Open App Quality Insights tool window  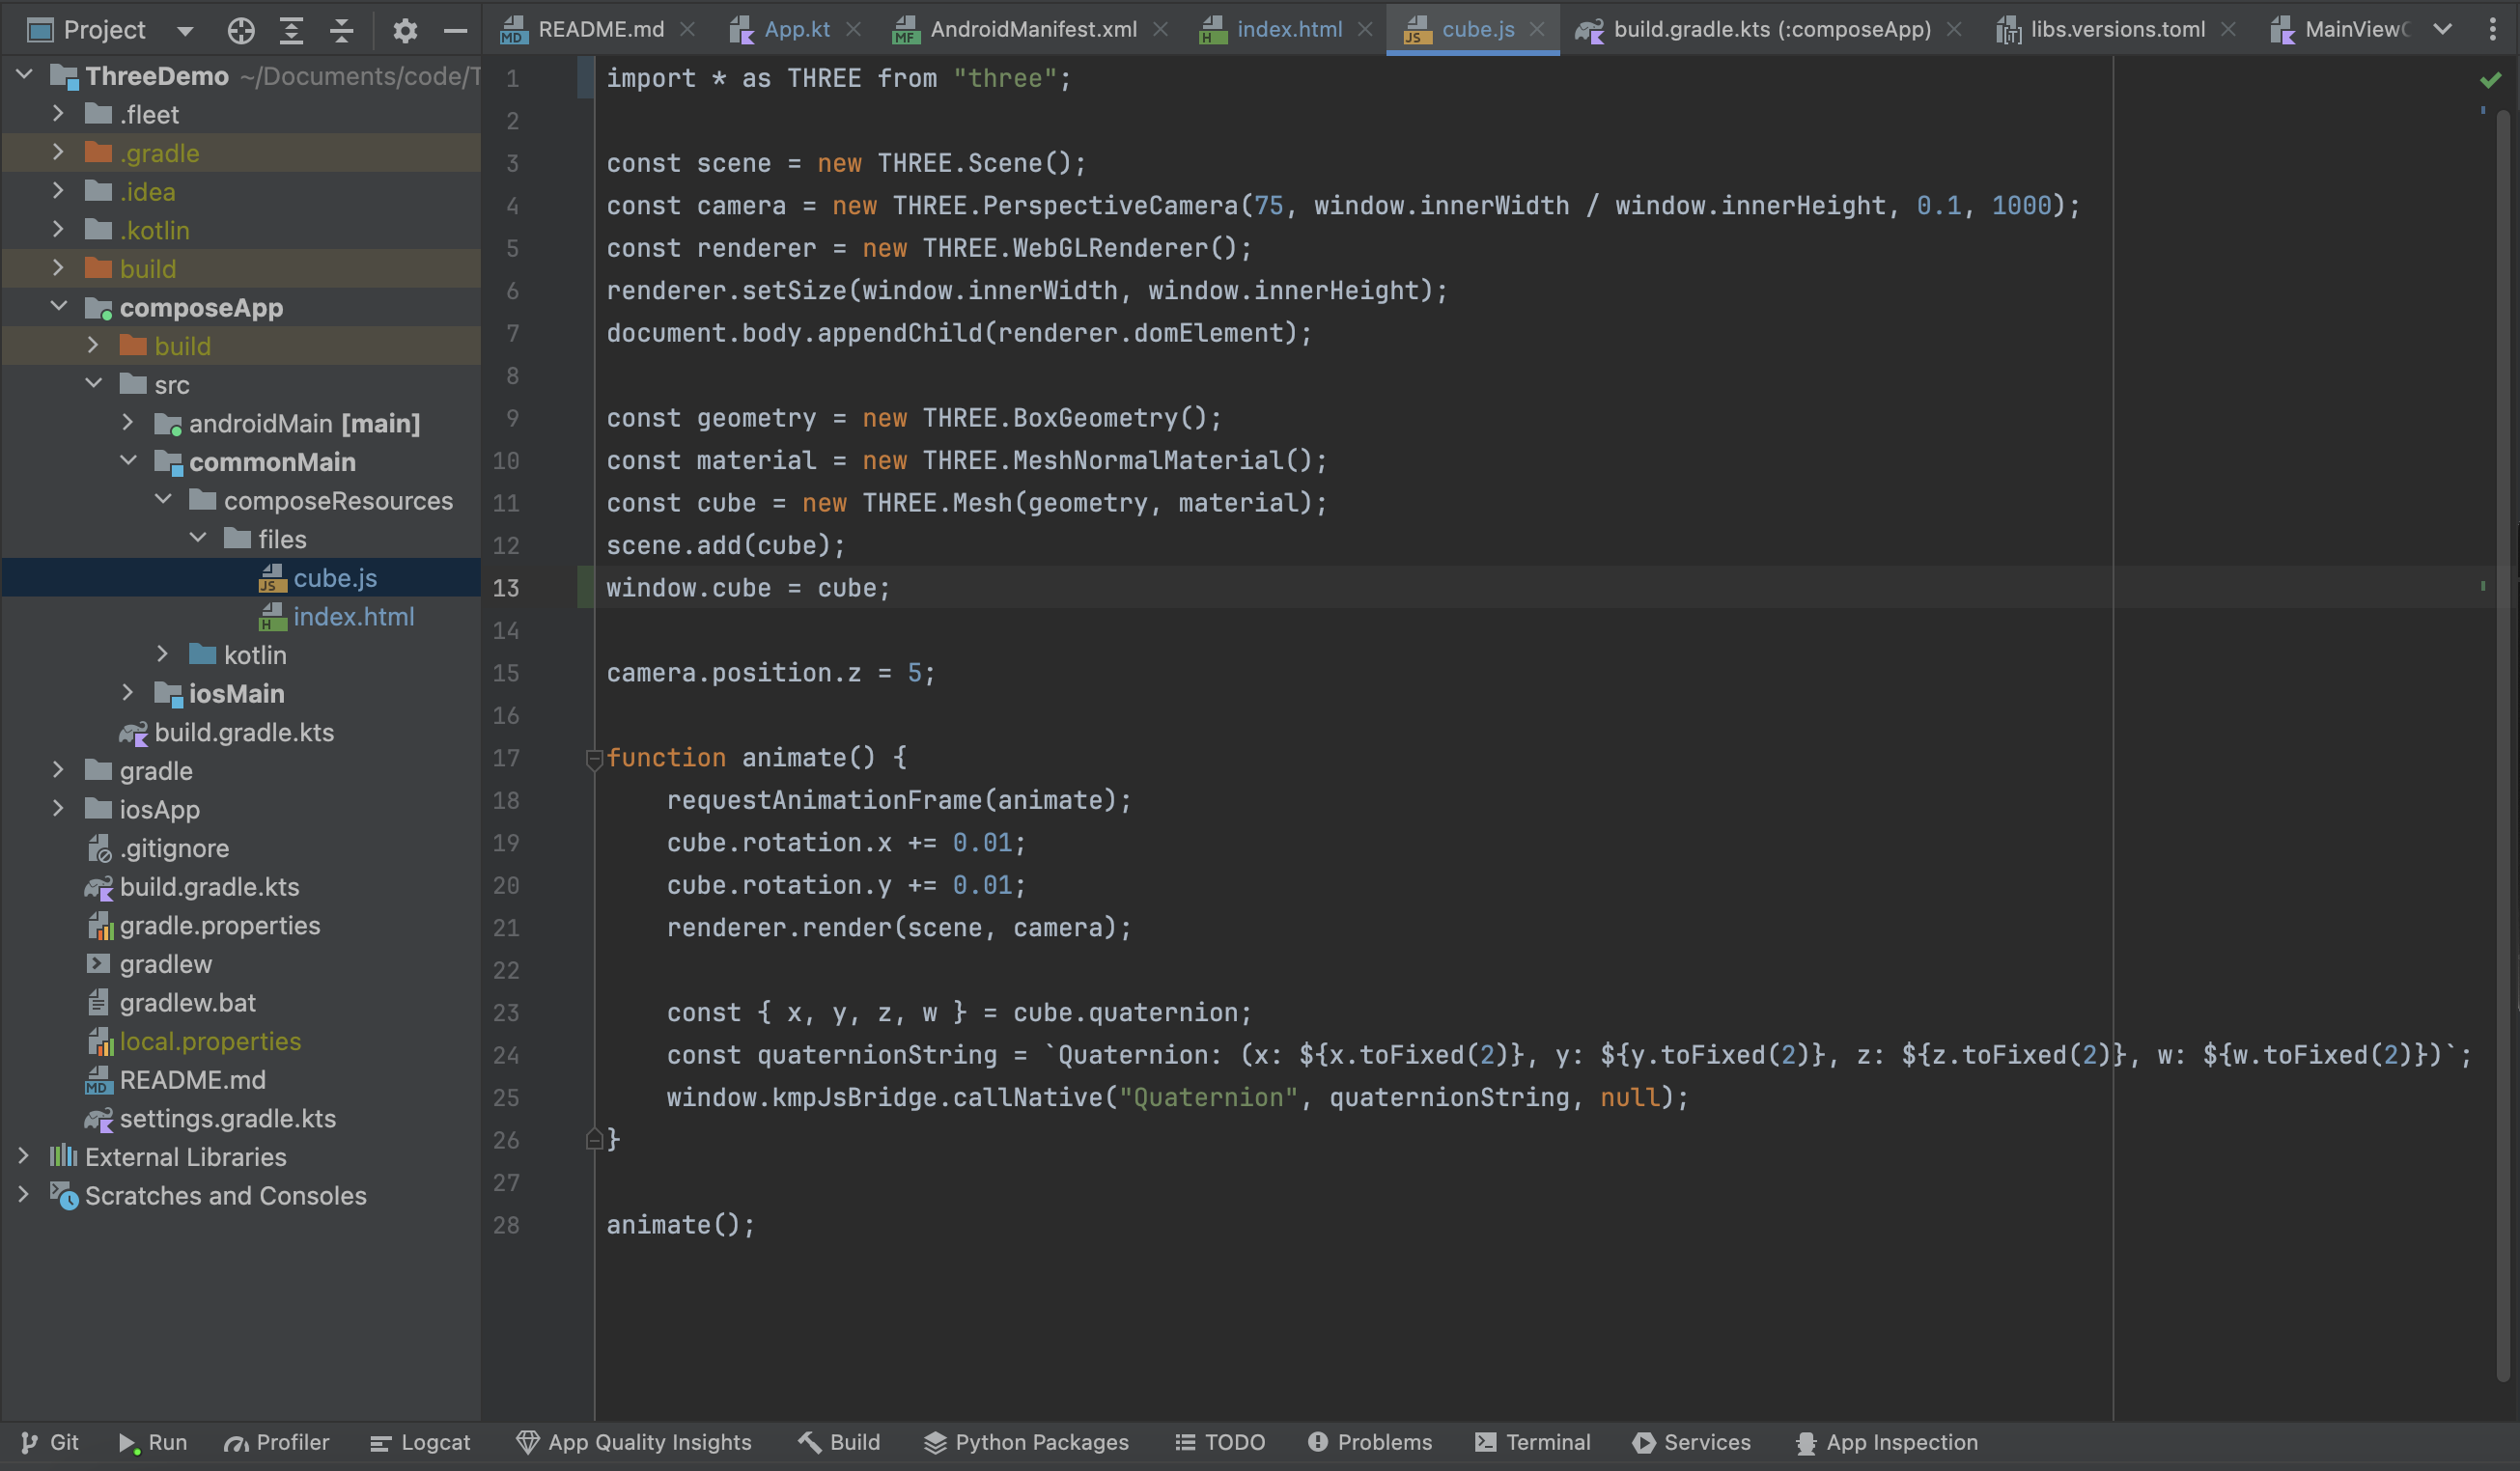[634, 1442]
